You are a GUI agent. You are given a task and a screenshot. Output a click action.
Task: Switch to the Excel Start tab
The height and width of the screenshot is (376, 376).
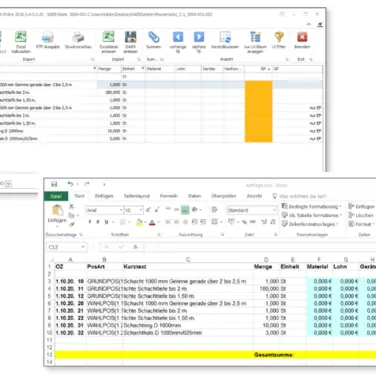click(x=79, y=196)
